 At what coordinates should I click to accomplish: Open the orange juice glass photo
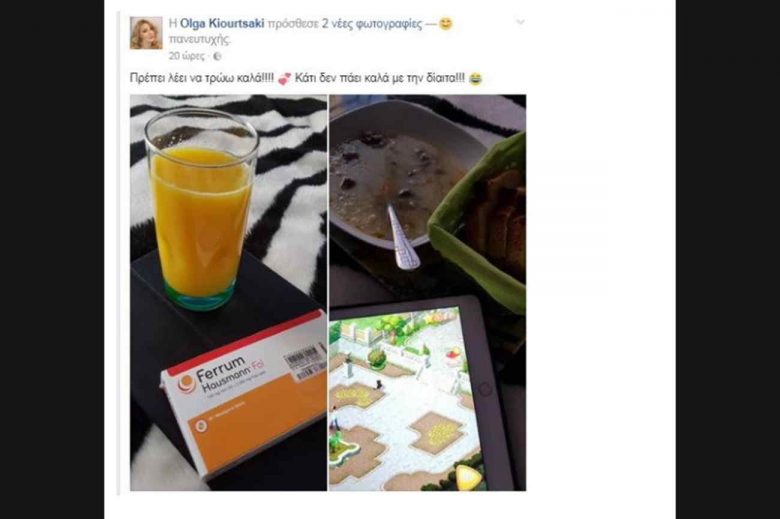click(228, 293)
